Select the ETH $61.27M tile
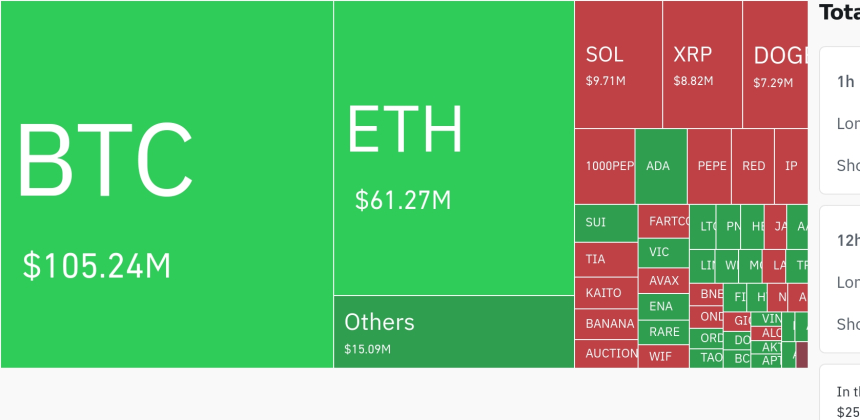The image size is (860, 420). [453, 148]
